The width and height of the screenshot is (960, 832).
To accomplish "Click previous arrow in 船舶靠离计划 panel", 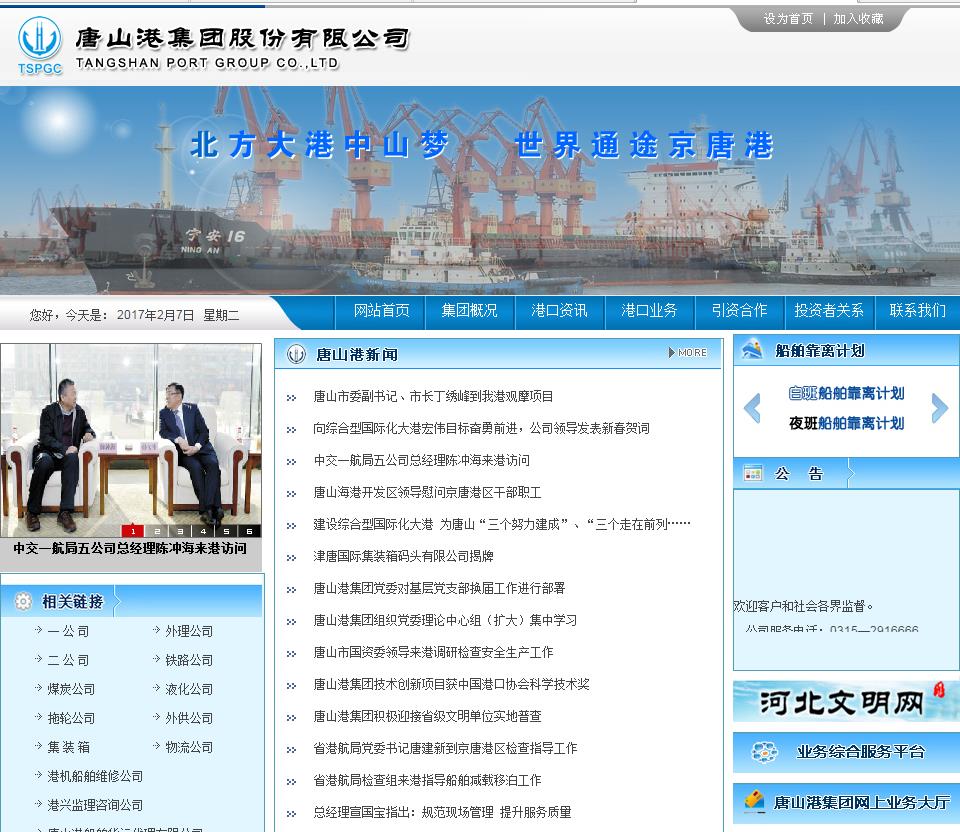I will [752, 408].
